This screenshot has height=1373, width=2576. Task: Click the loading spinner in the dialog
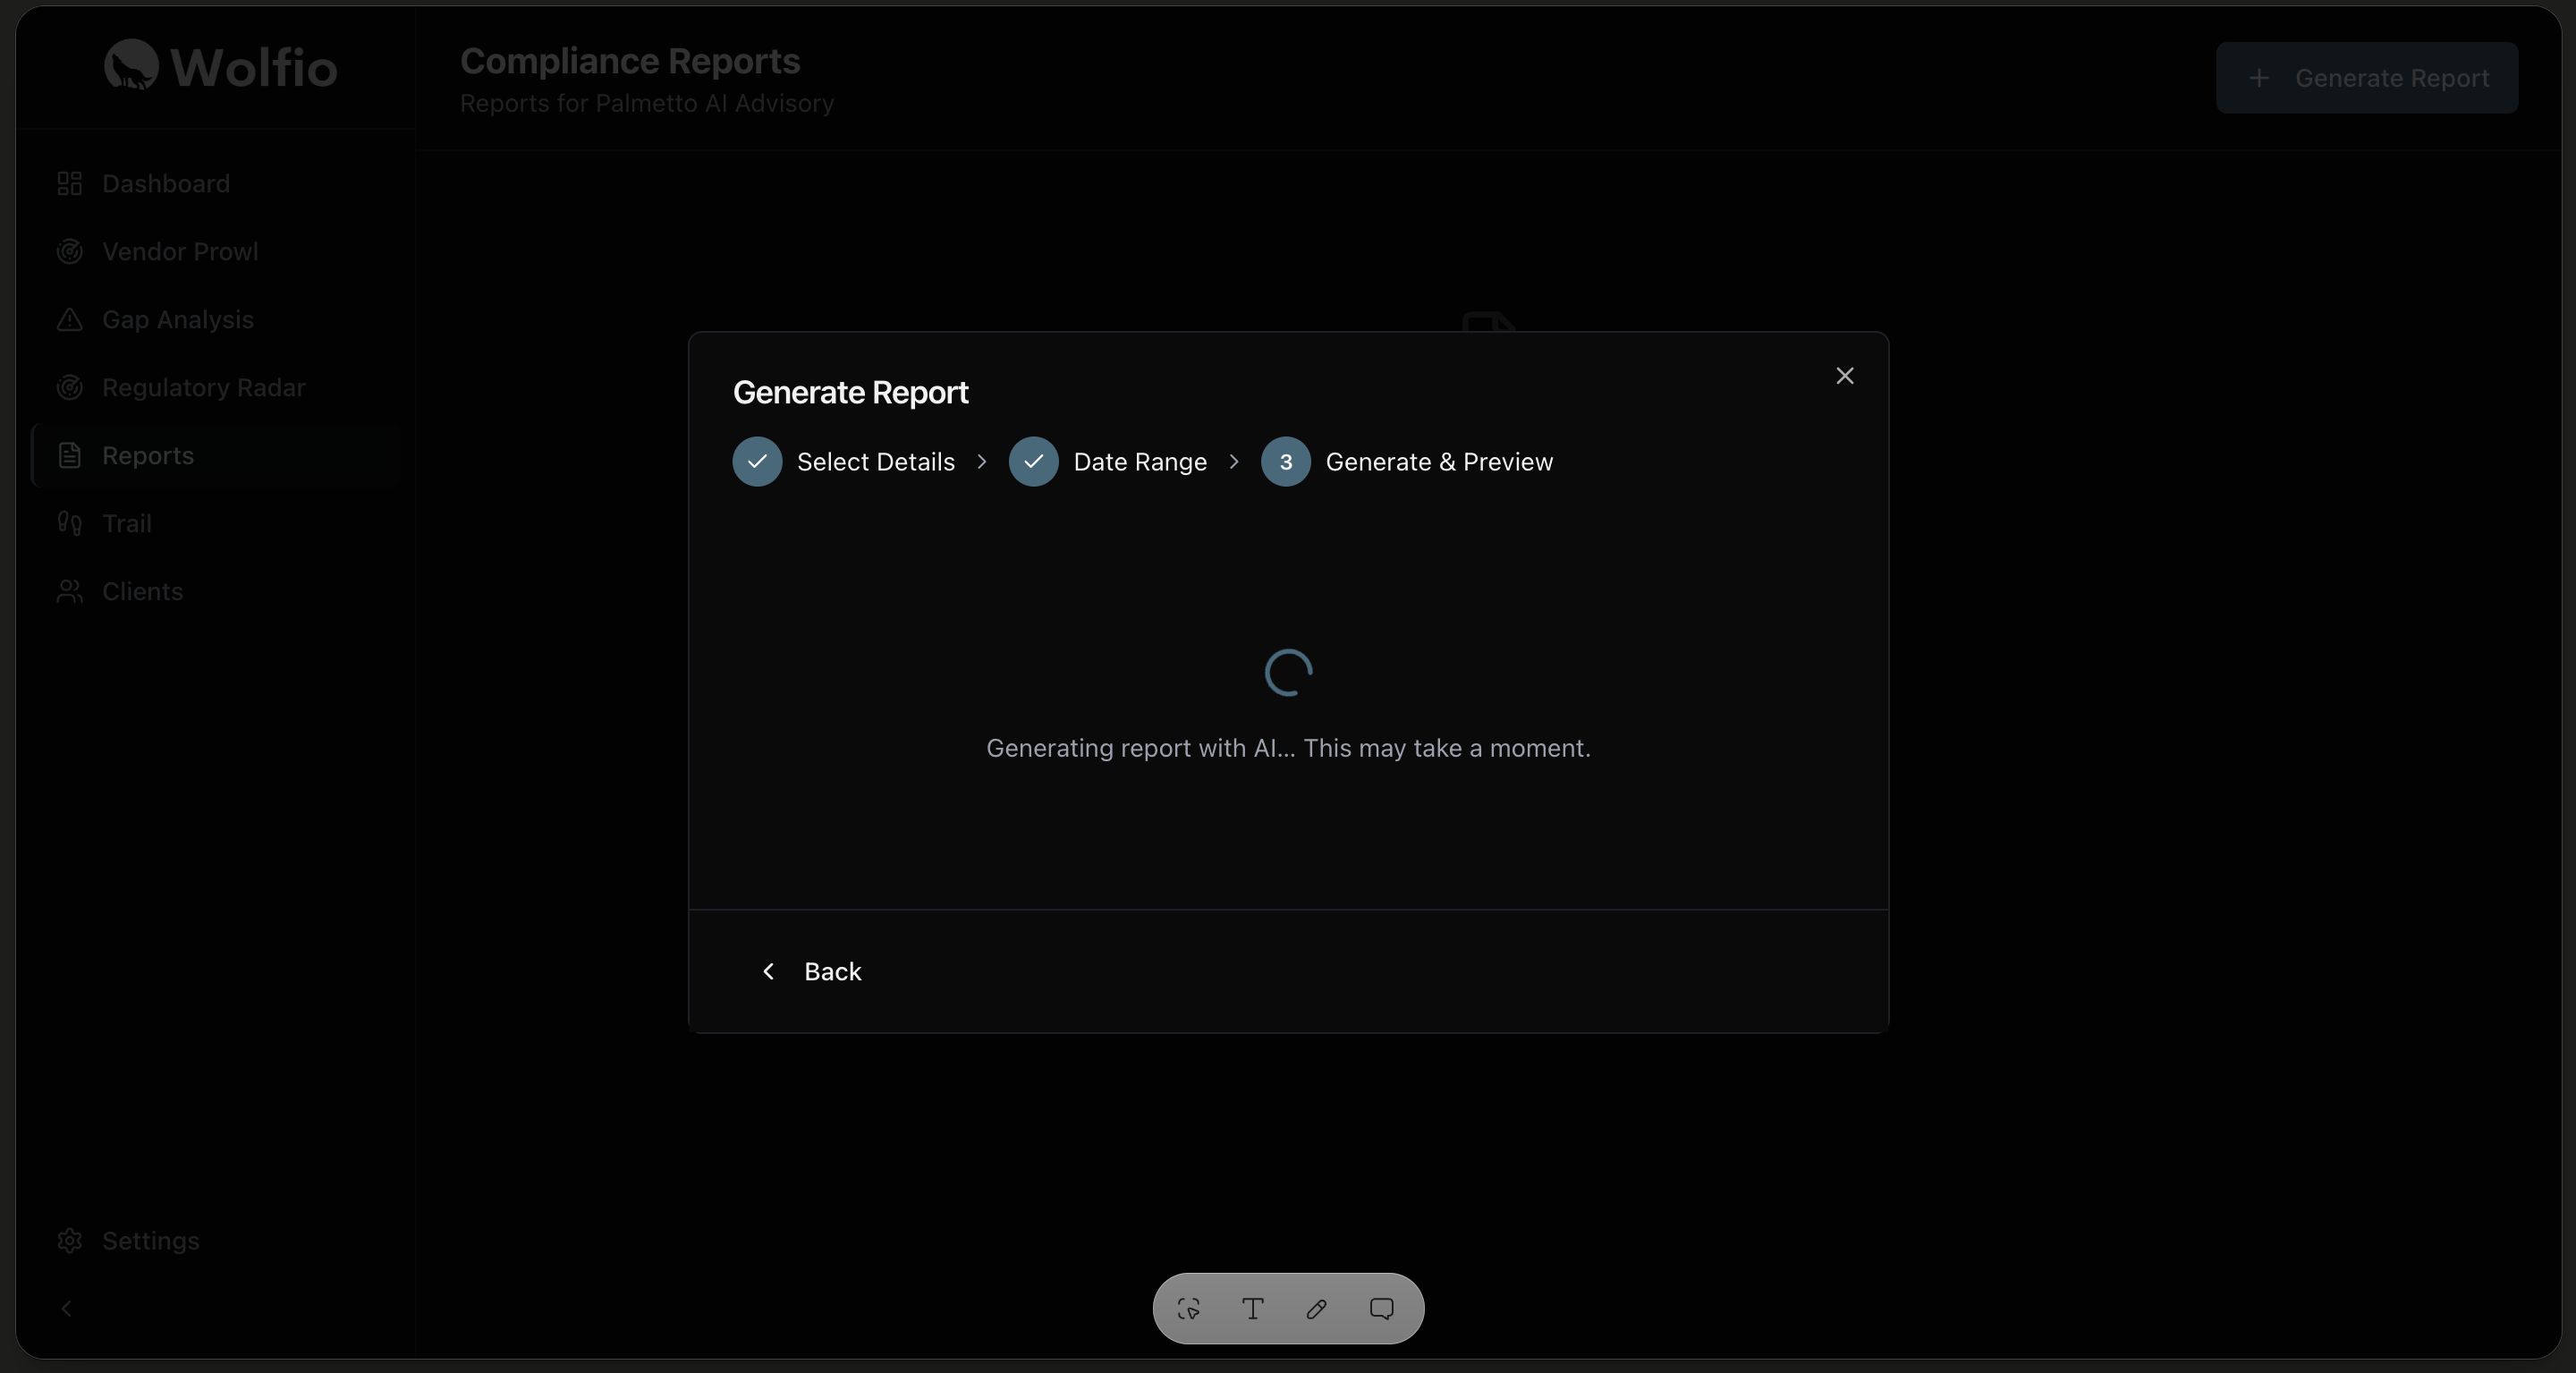coord(1288,673)
